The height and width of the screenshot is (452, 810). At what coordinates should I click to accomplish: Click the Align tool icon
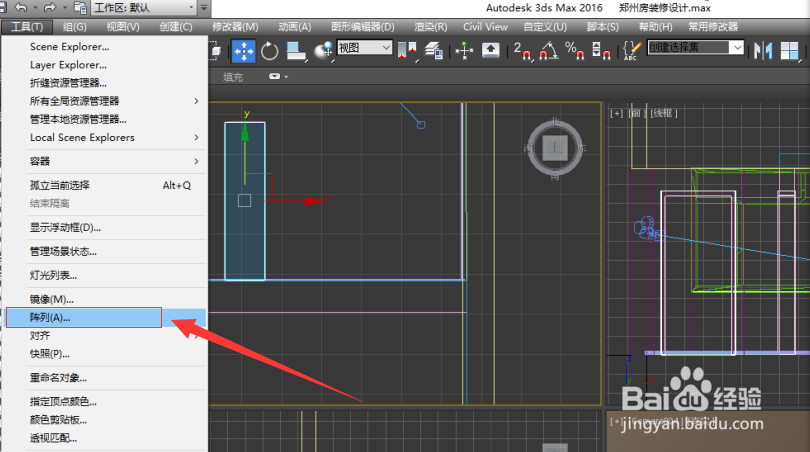pos(789,51)
